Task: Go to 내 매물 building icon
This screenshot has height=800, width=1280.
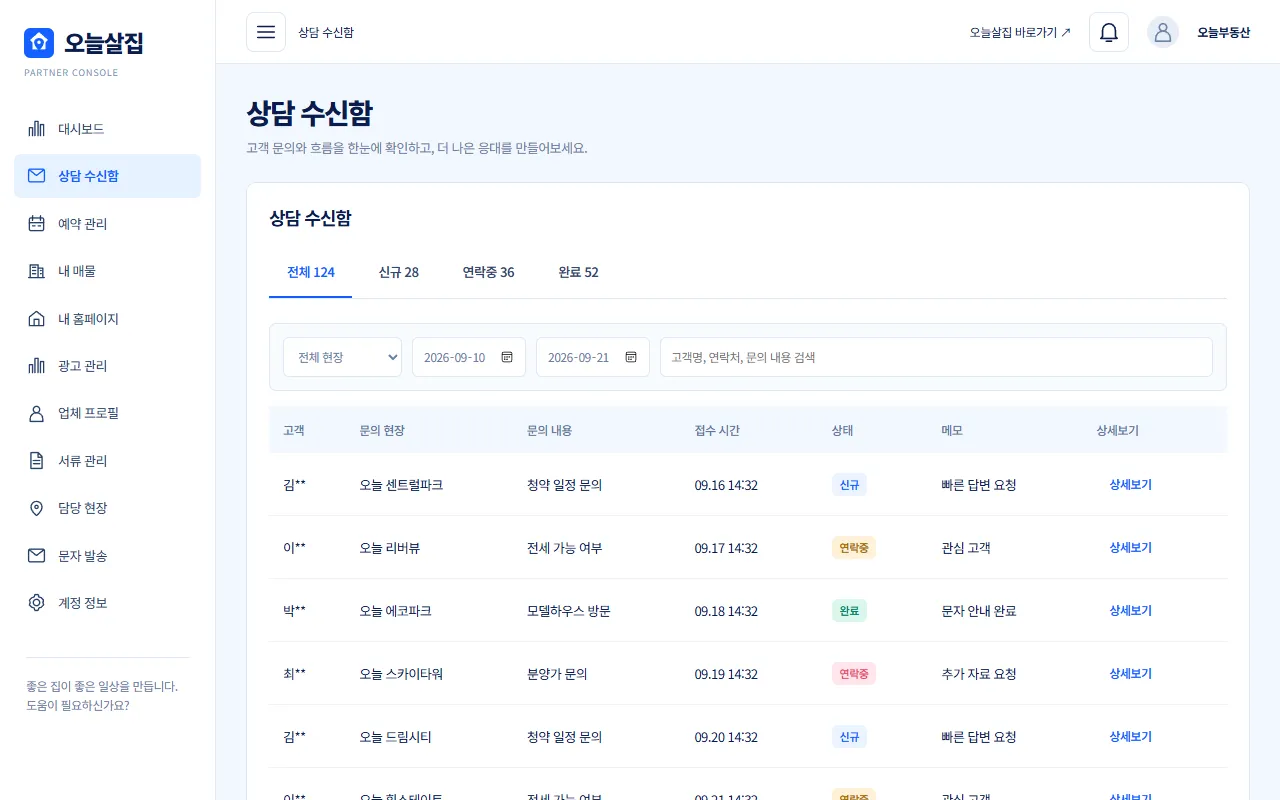Action: (x=37, y=271)
